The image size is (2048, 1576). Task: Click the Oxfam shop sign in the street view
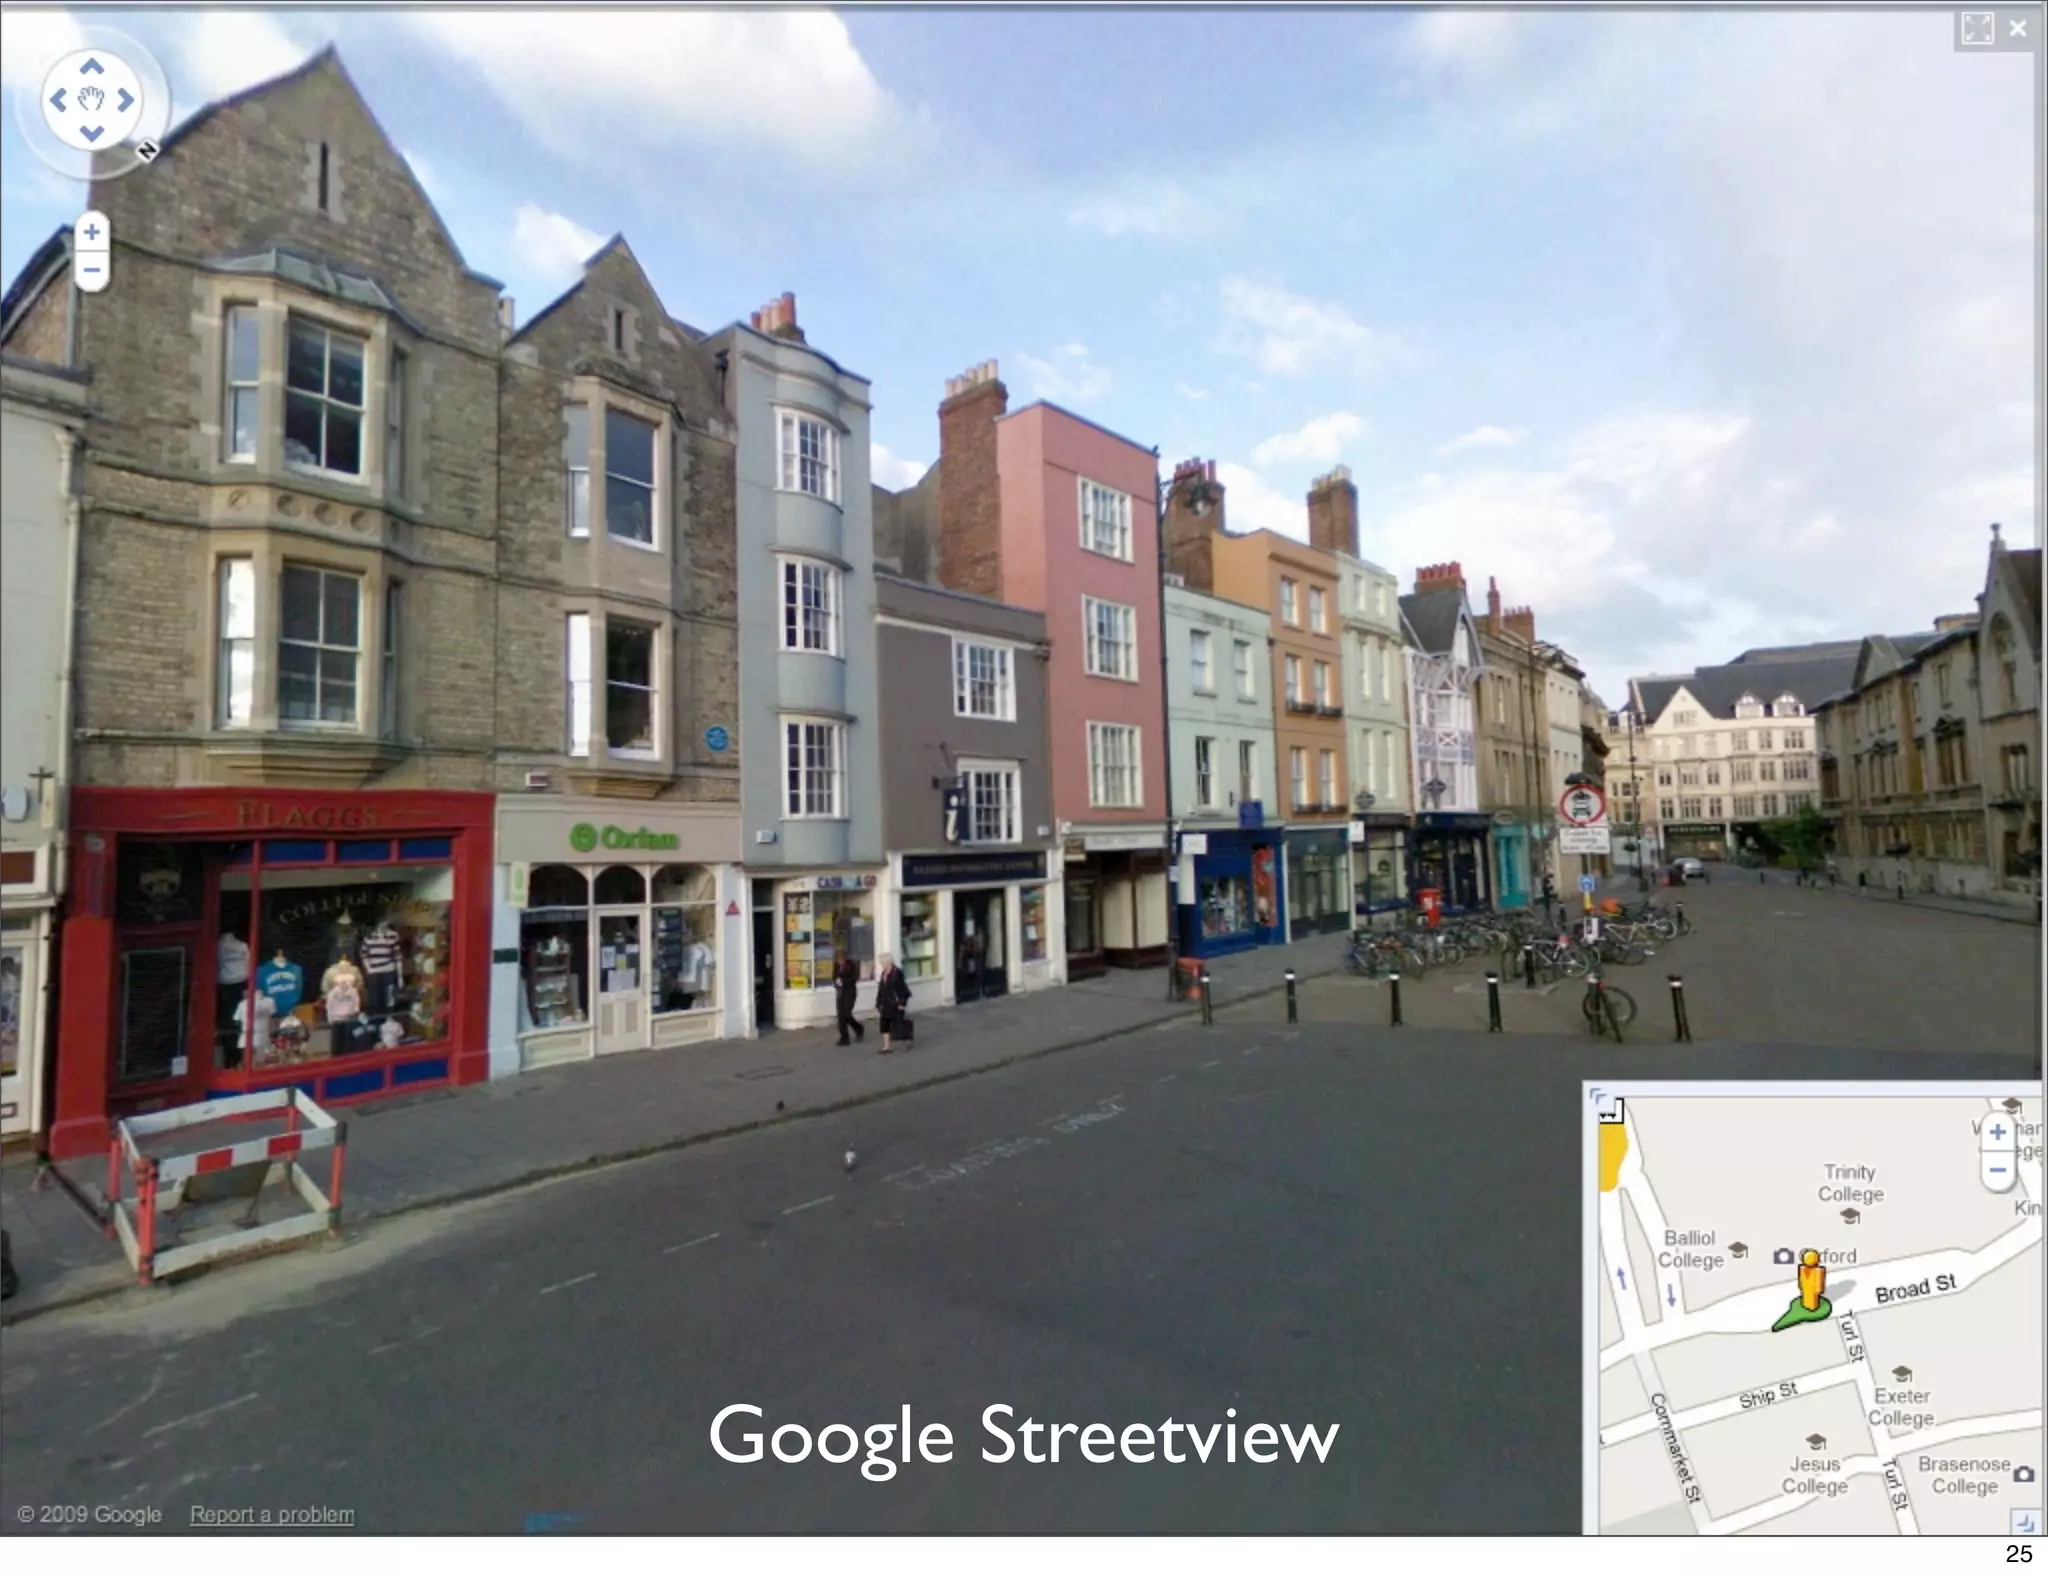point(623,837)
